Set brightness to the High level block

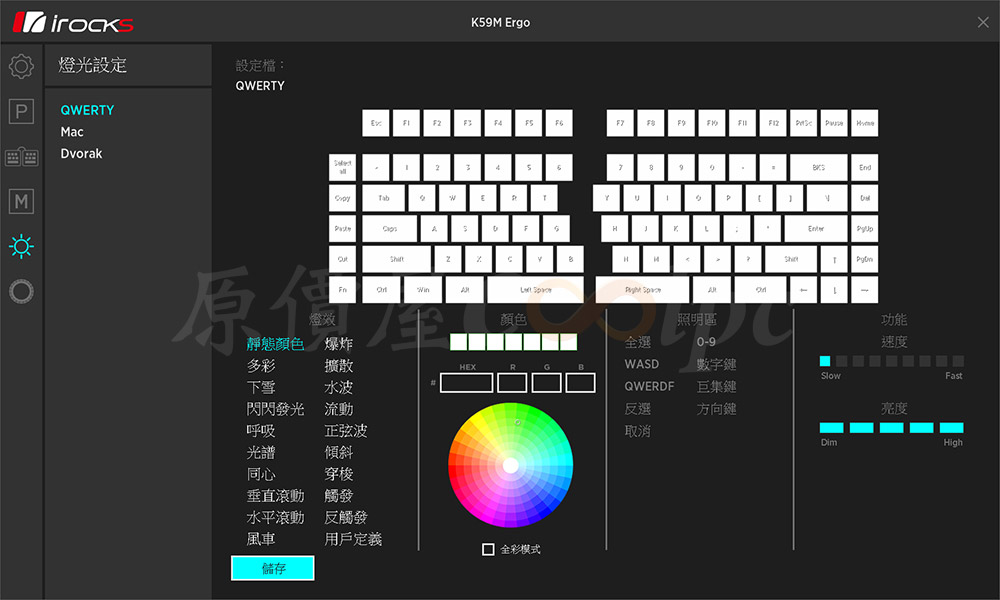(x=951, y=427)
